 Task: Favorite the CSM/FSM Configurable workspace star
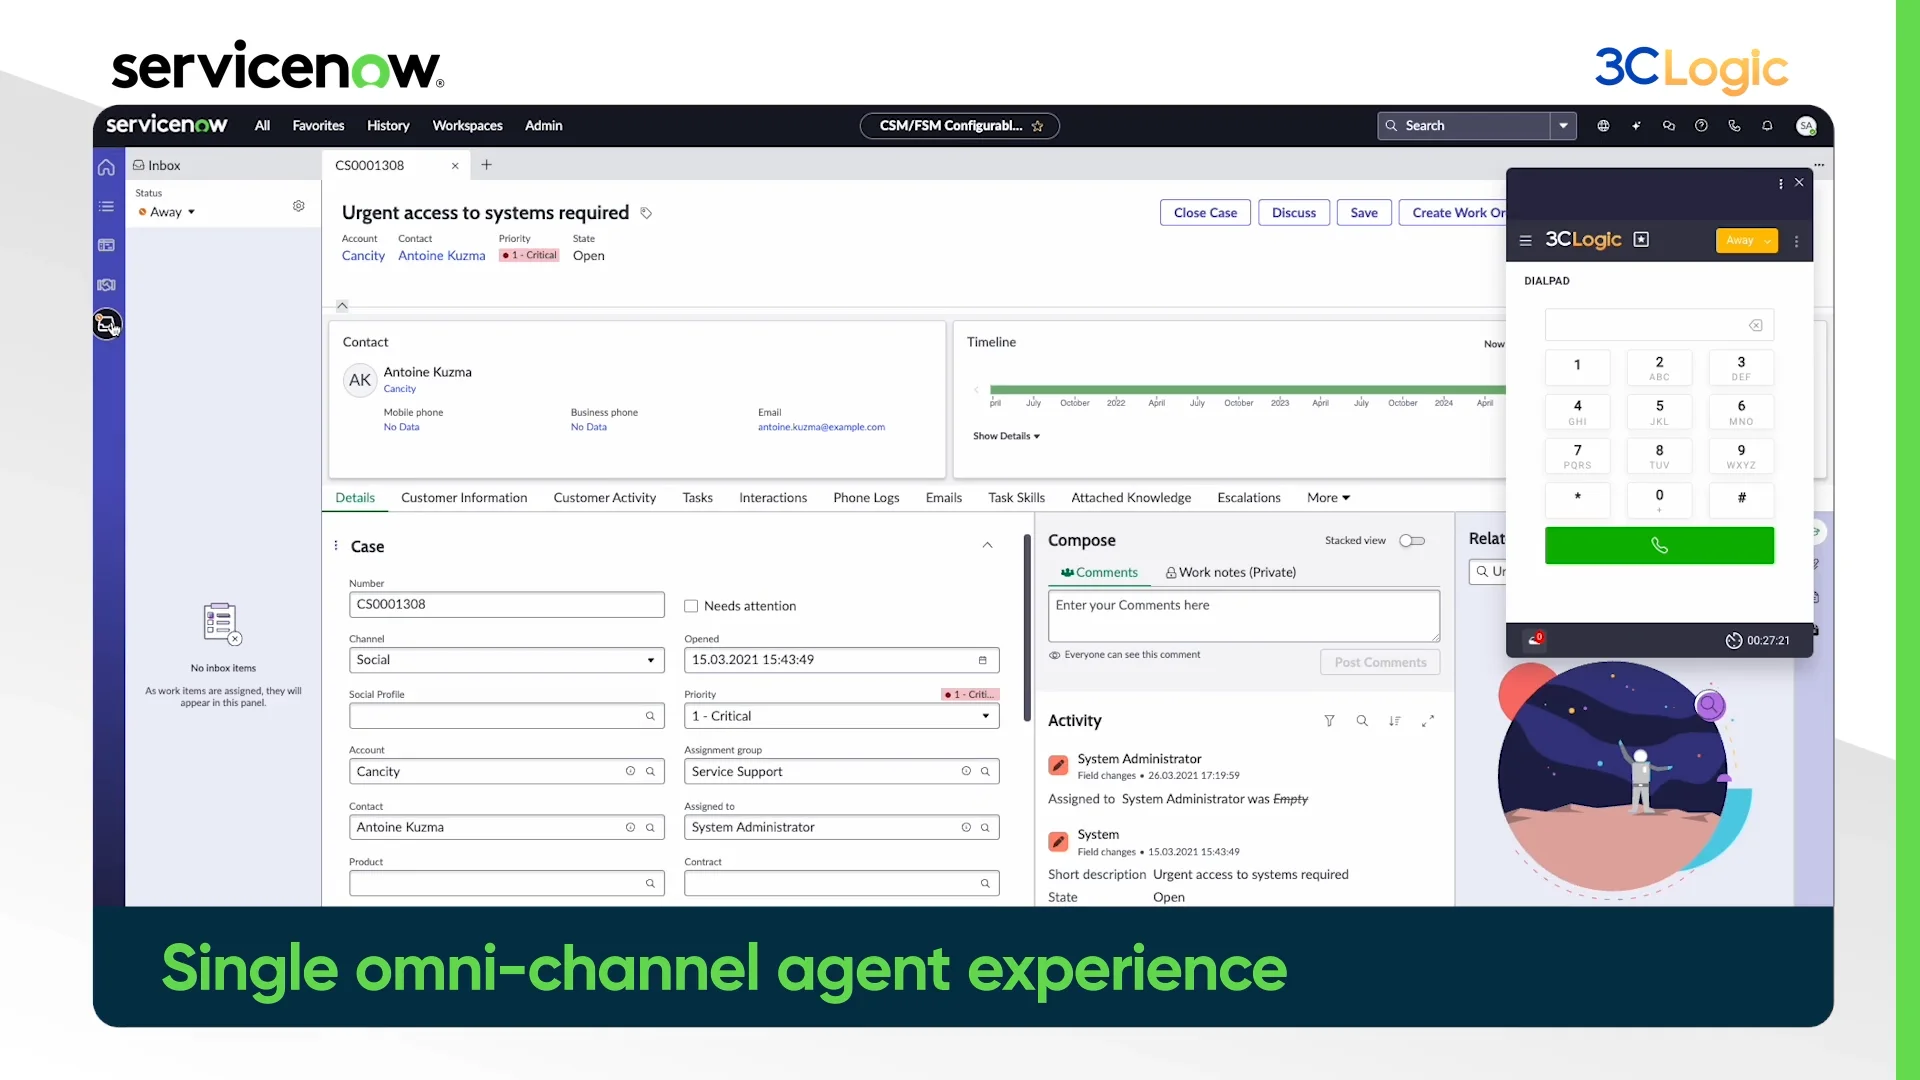click(1037, 126)
